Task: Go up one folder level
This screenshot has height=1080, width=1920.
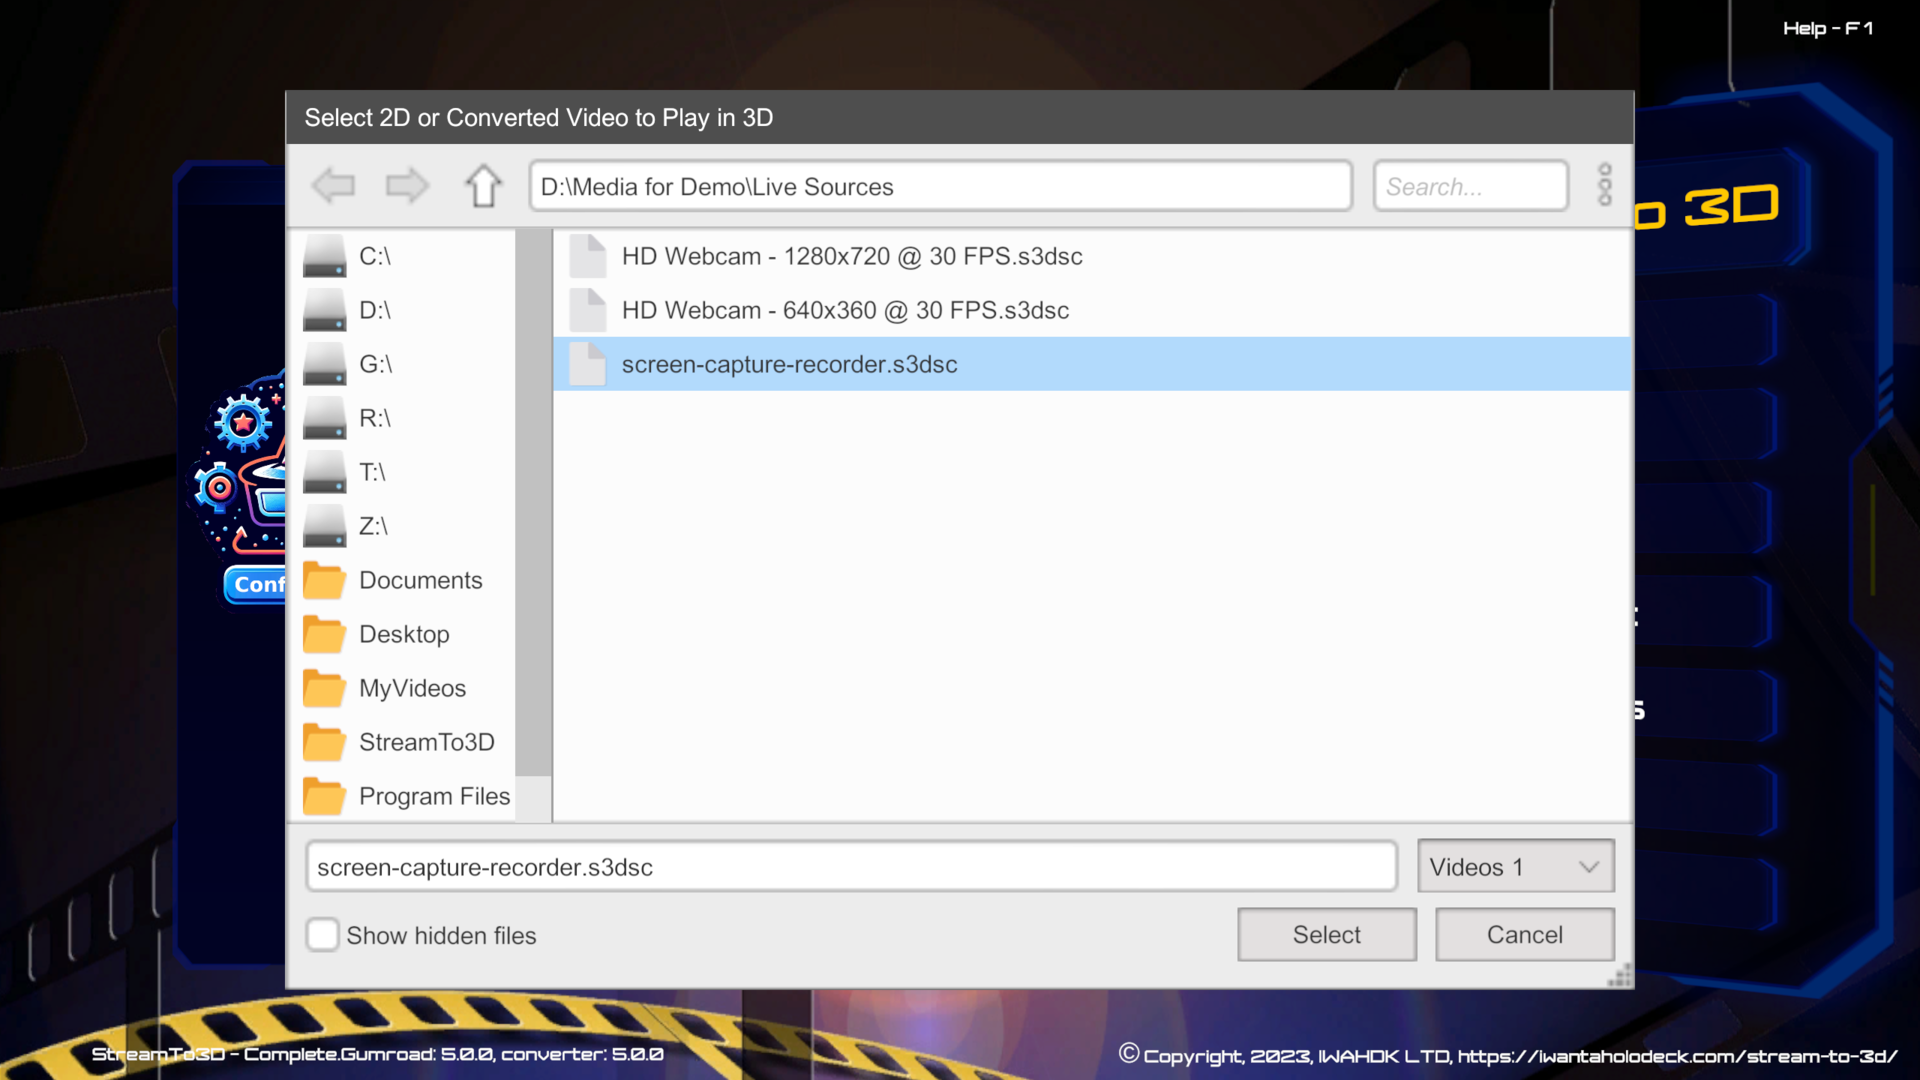Action: pos(483,186)
